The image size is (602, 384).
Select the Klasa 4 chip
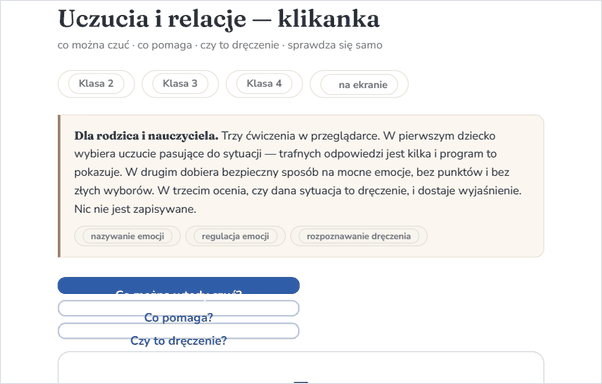click(x=264, y=84)
